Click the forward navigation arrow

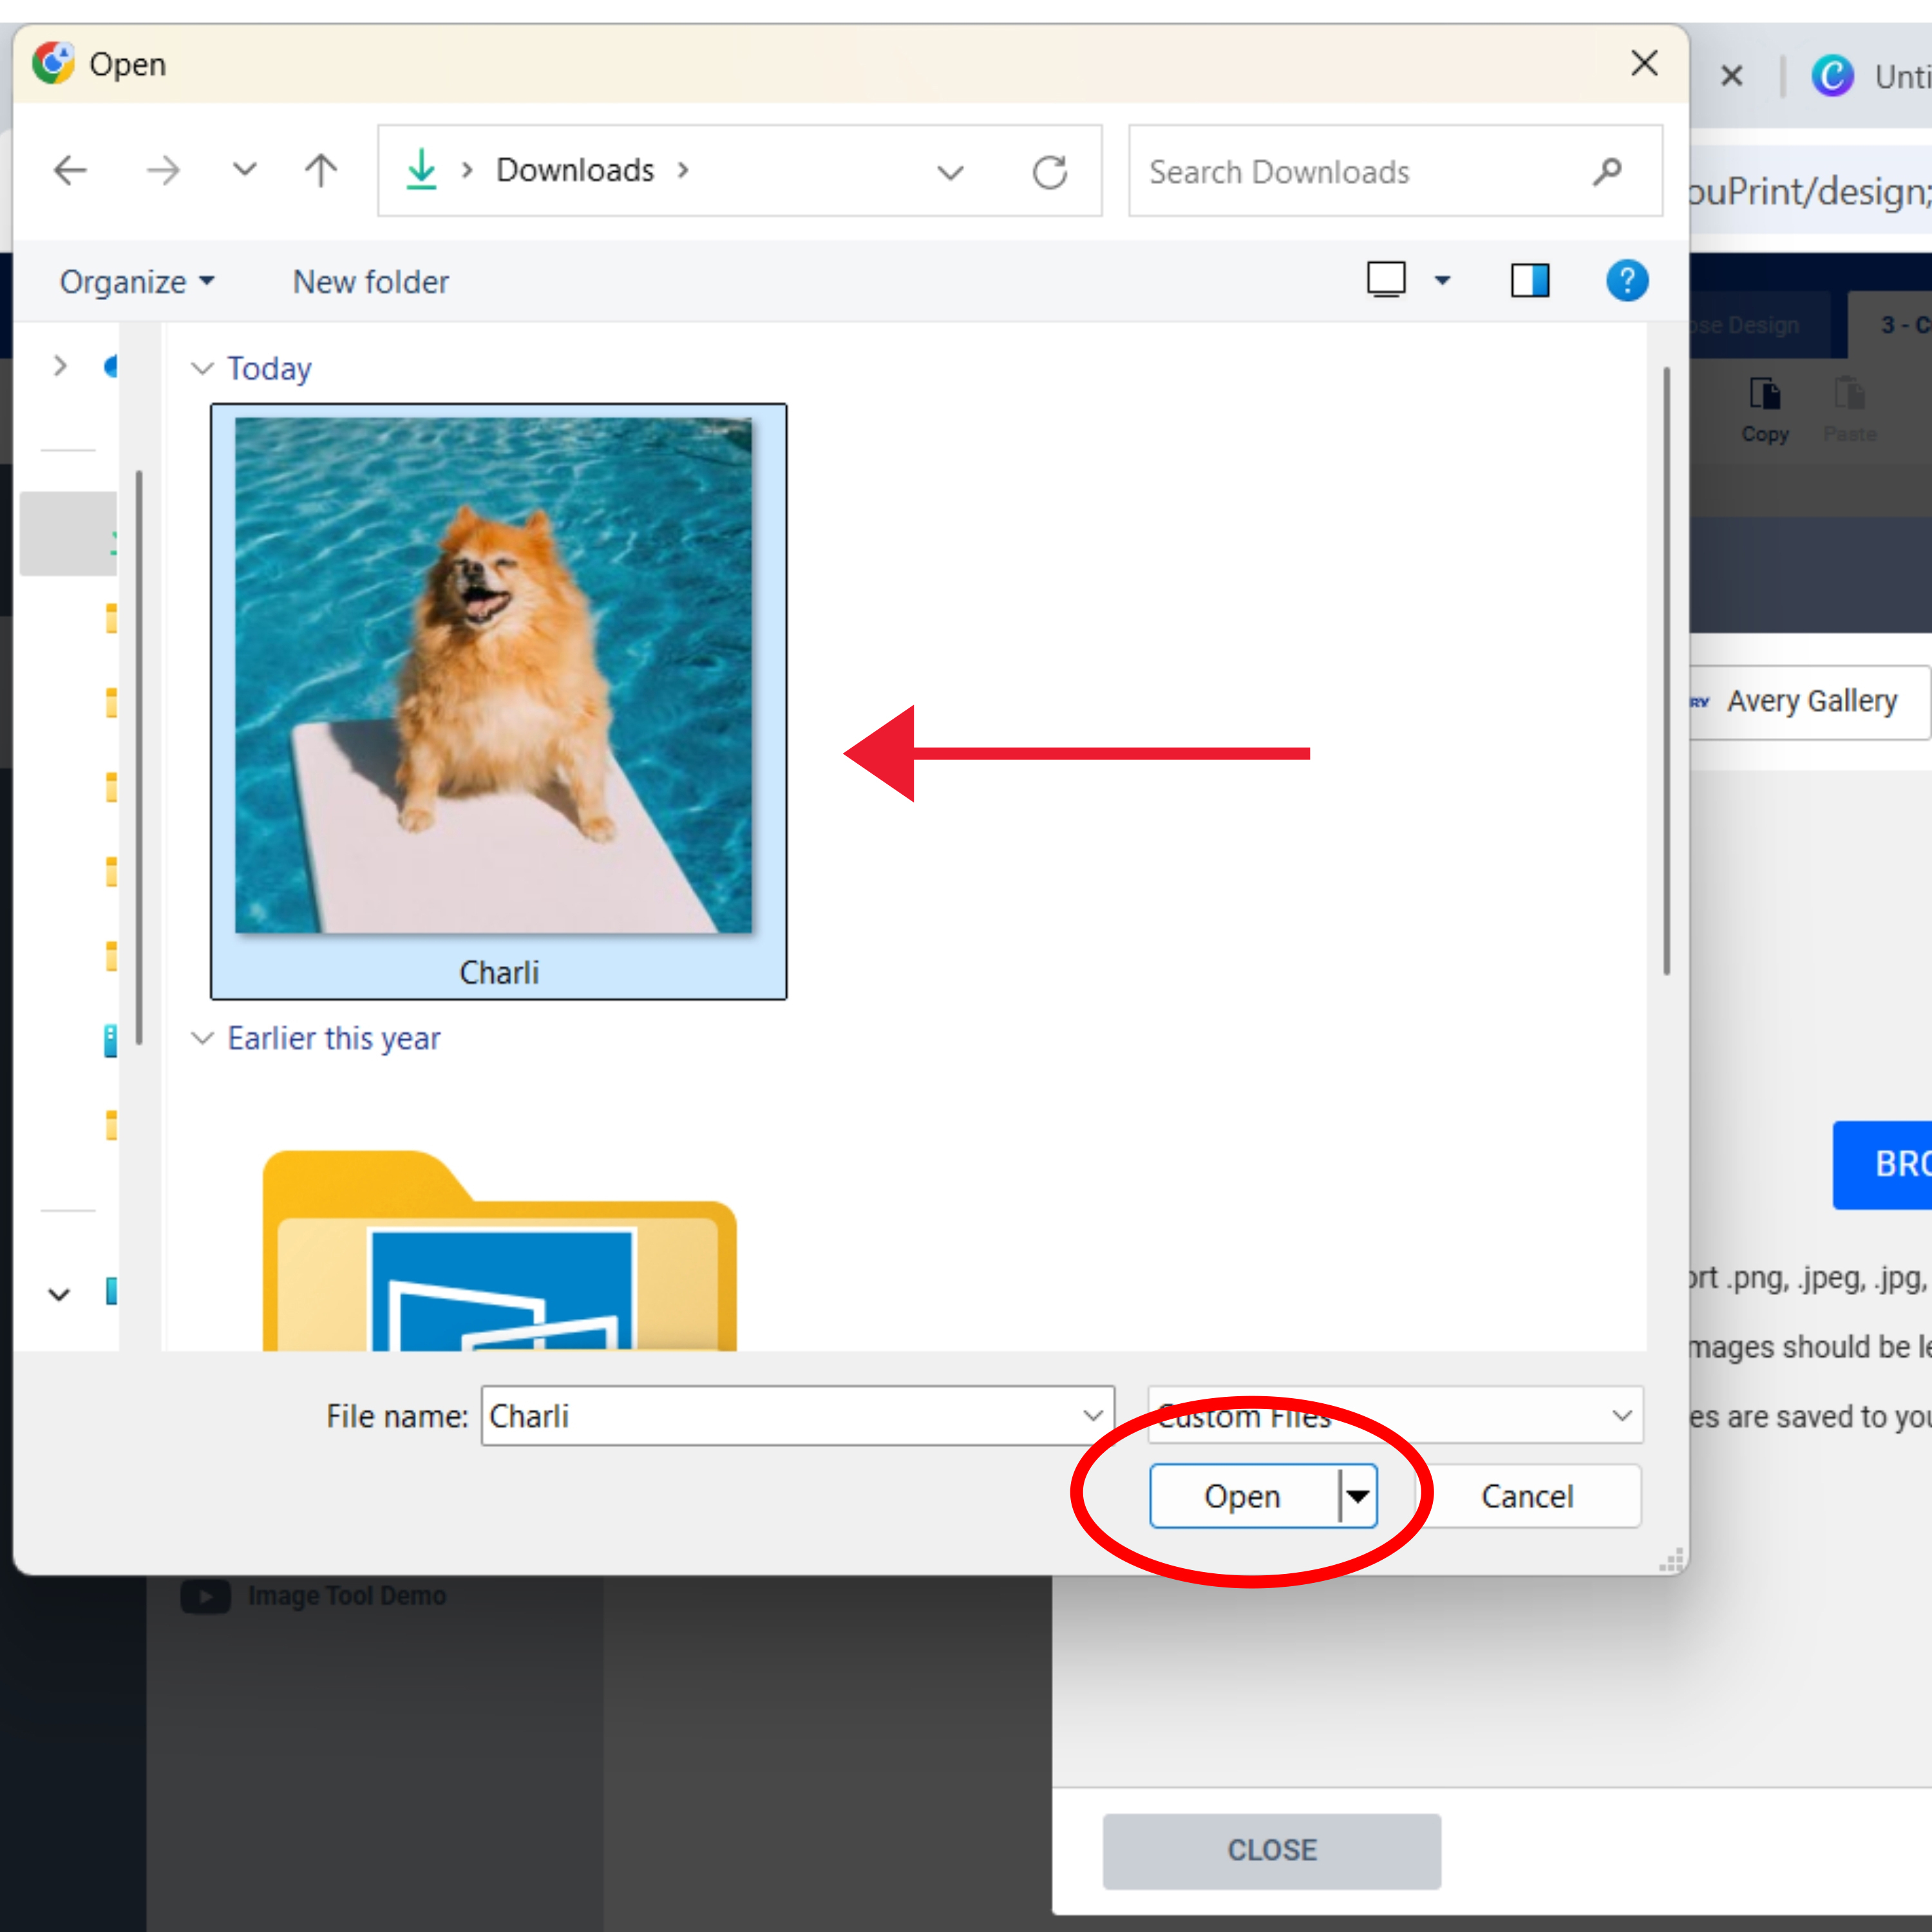(163, 170)
